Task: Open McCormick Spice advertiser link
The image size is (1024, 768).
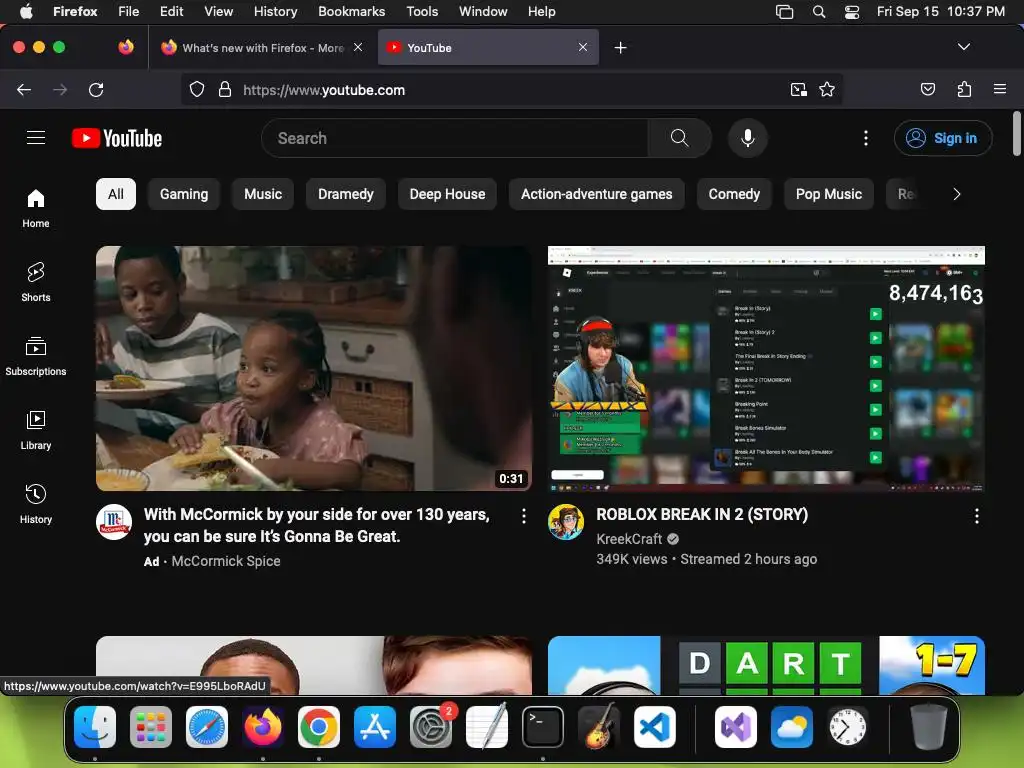Action: 225,561
